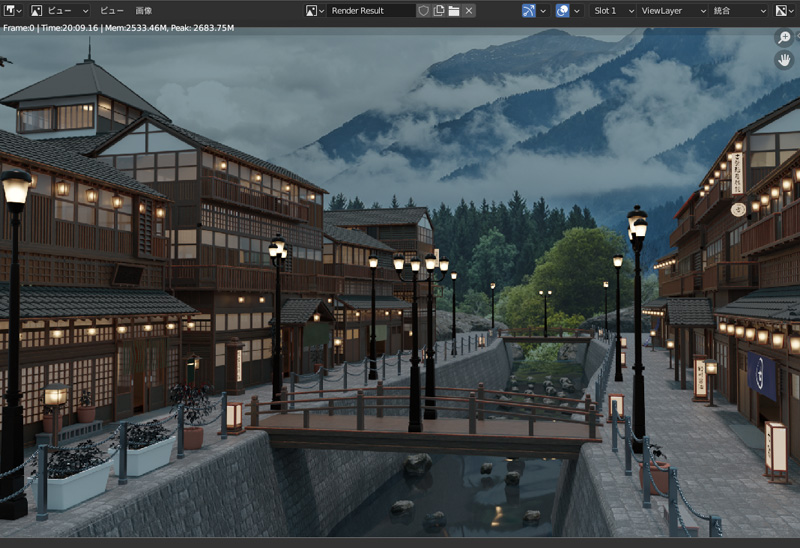Screen dimensions: 800x548
Task: Click the hand pan gizmo icon
Action: 784,60
